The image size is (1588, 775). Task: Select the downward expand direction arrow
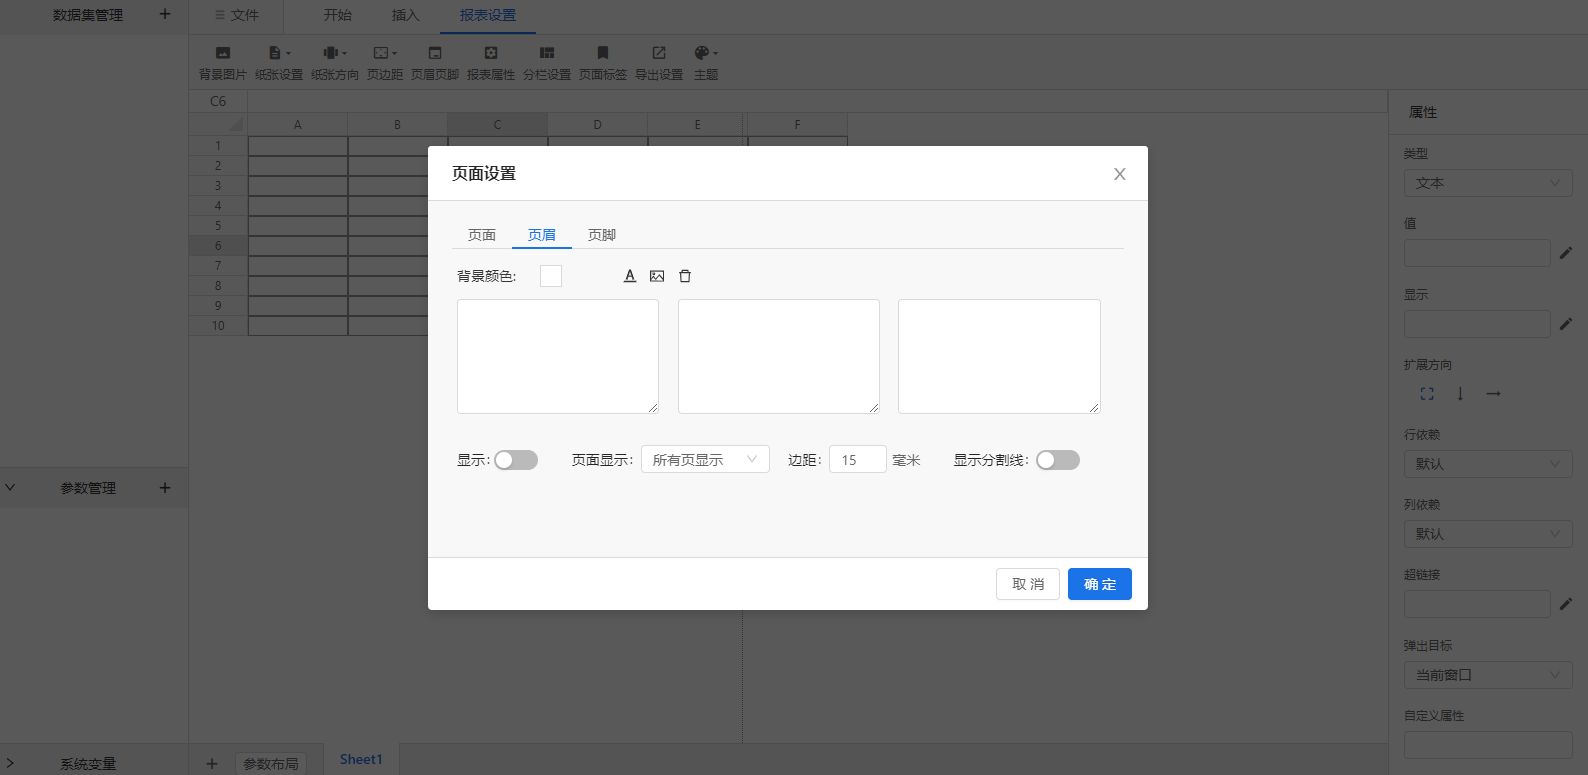tap(1460, 394)
